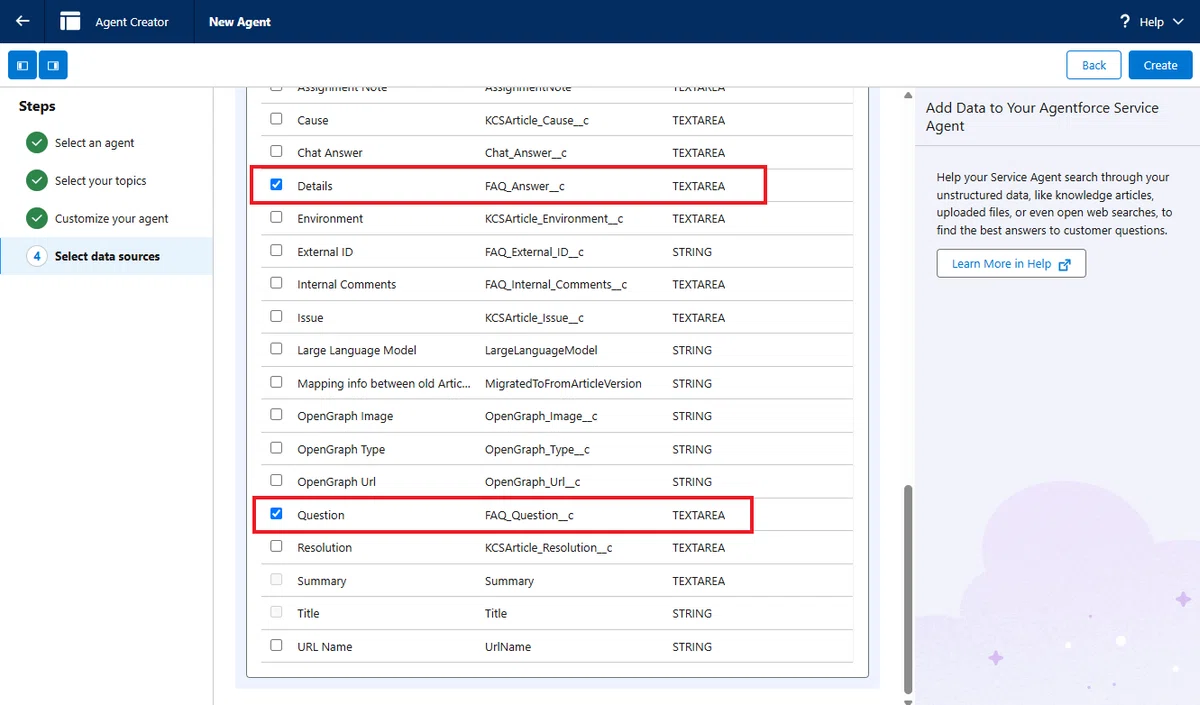Click green check next to Customize your agent

coord(37,219)
